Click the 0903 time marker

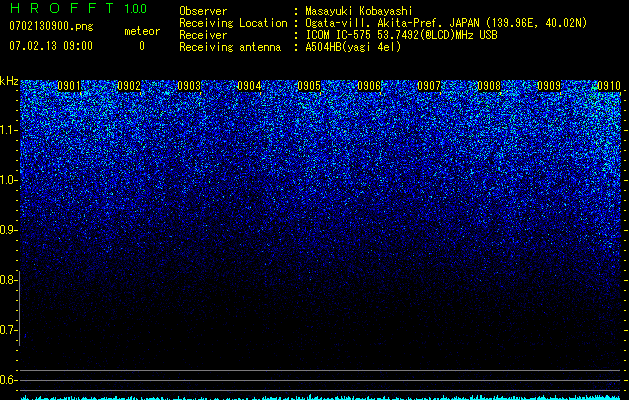tap(189, 86)
